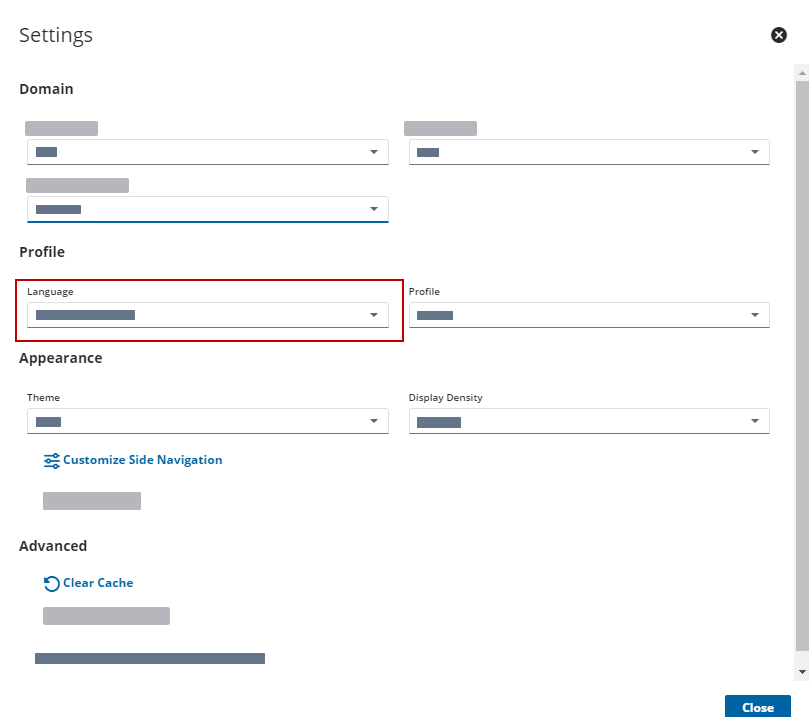The image size is (809, 717).
Task: Click the Theme dropdown arrow icon
Action: pos(374,421)
